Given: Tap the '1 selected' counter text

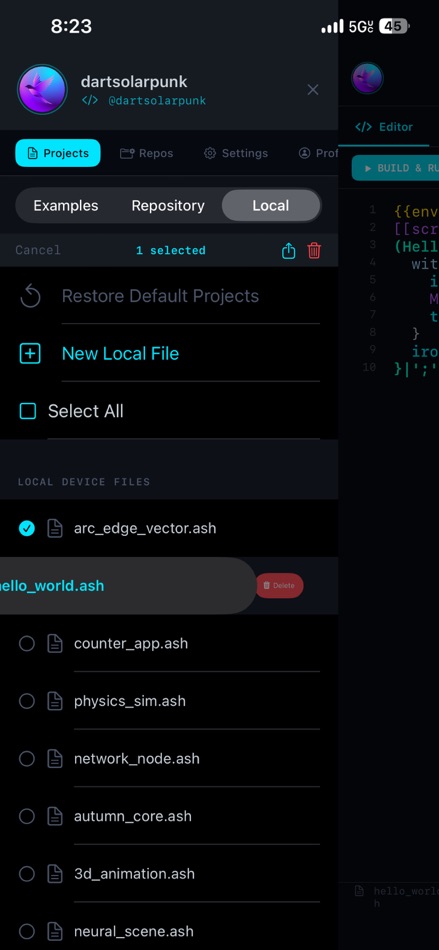Looking at the screenshot, I should [x=171, y=250].
